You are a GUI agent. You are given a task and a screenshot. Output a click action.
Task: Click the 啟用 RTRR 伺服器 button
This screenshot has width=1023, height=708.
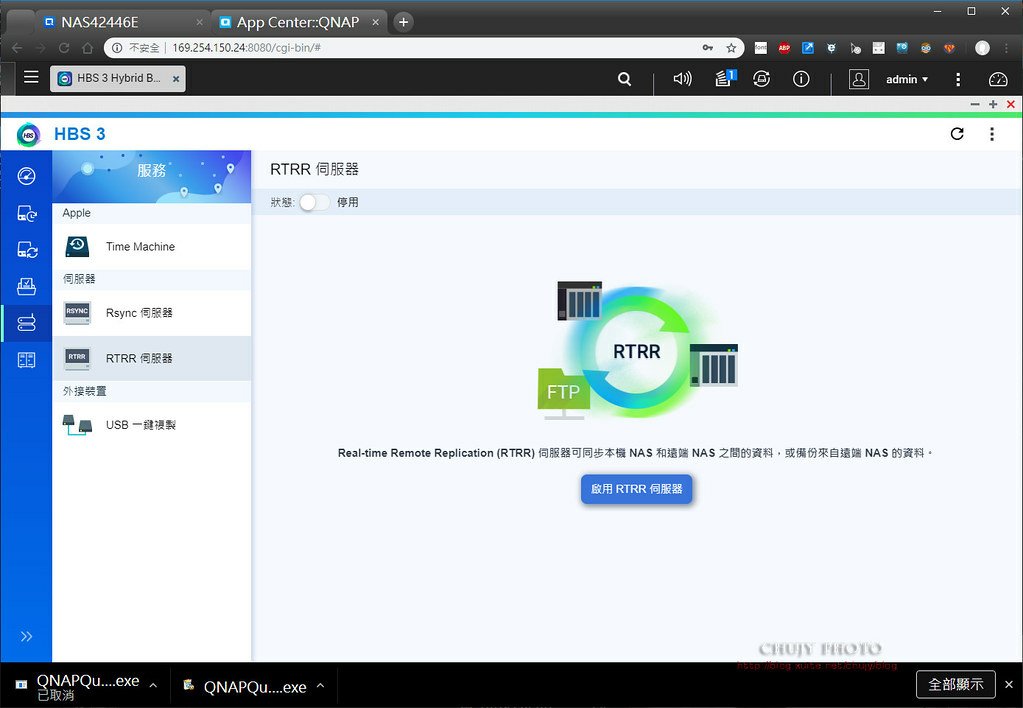[636, 489]
